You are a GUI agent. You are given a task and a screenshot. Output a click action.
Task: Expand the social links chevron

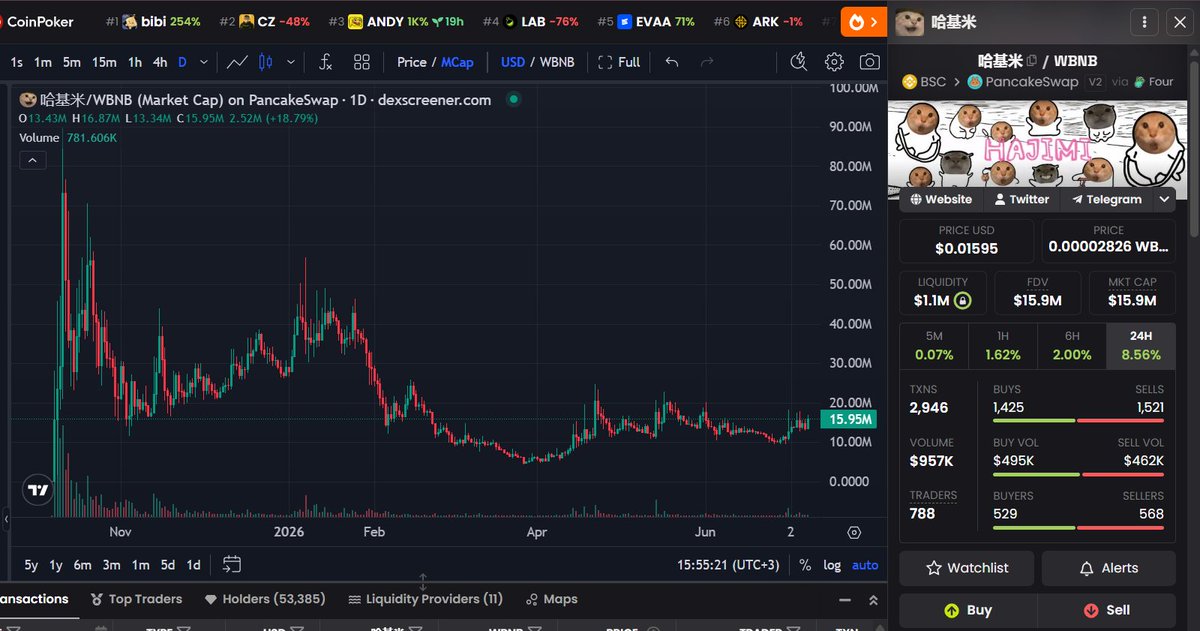pos(1165,199)
